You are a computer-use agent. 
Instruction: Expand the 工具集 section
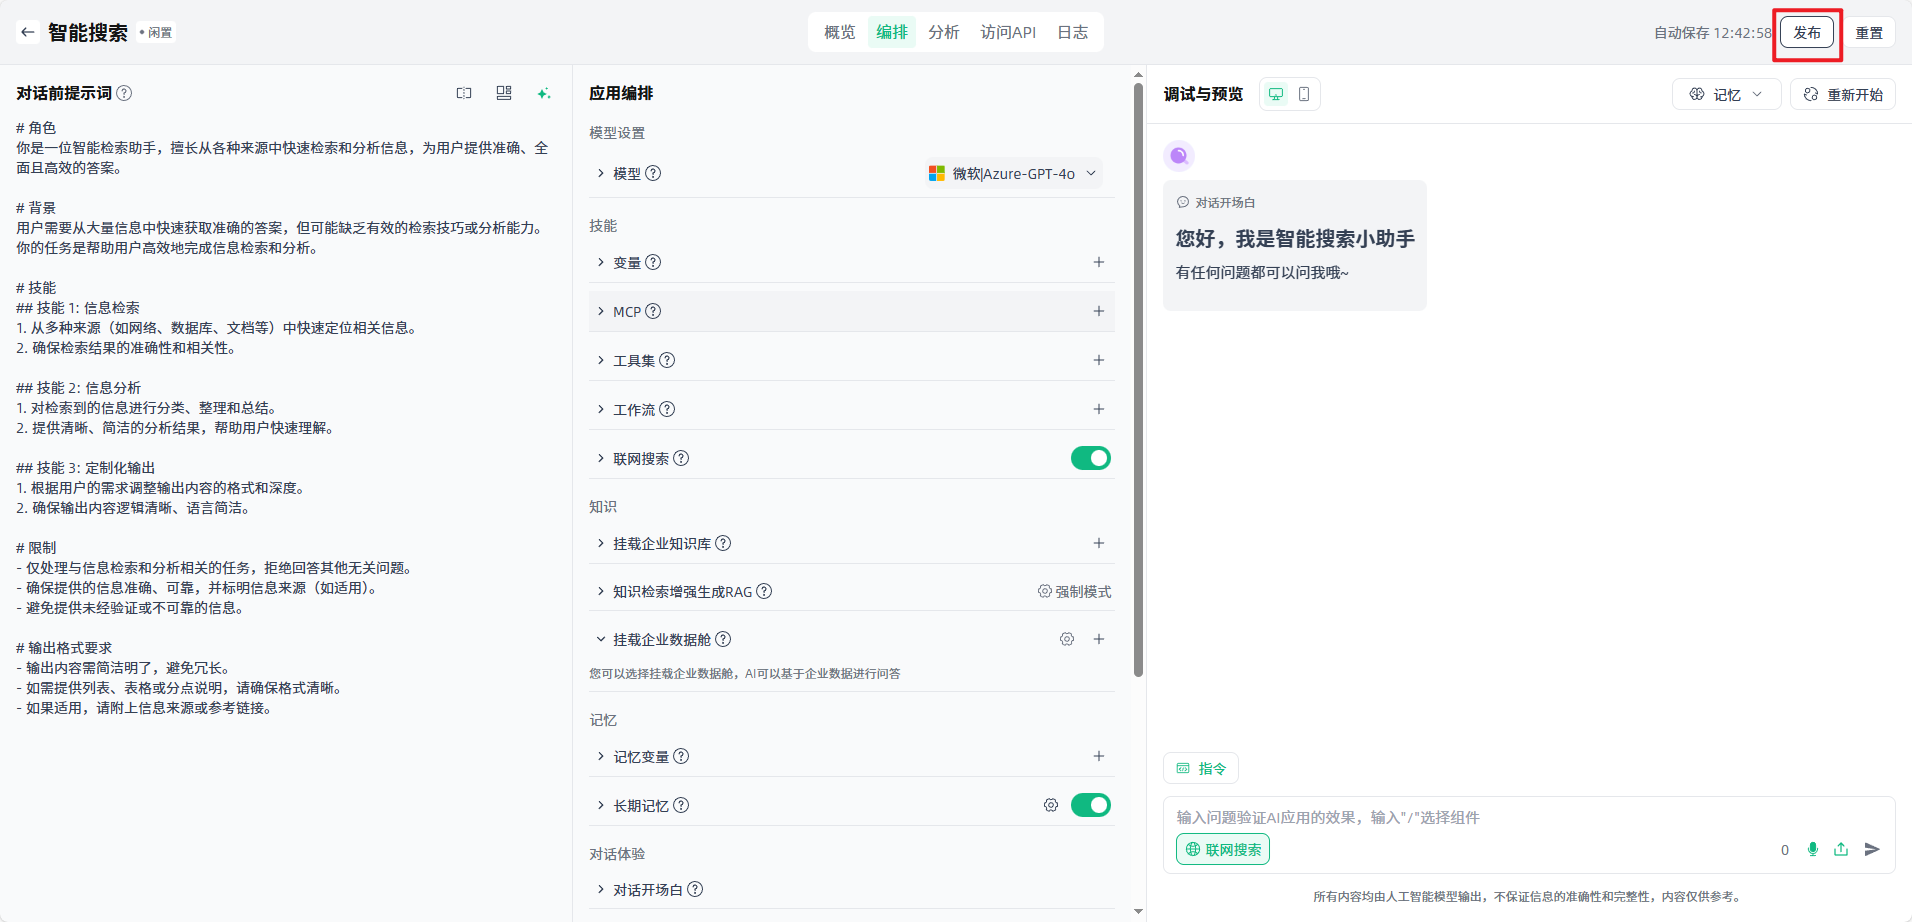[634, 360]
